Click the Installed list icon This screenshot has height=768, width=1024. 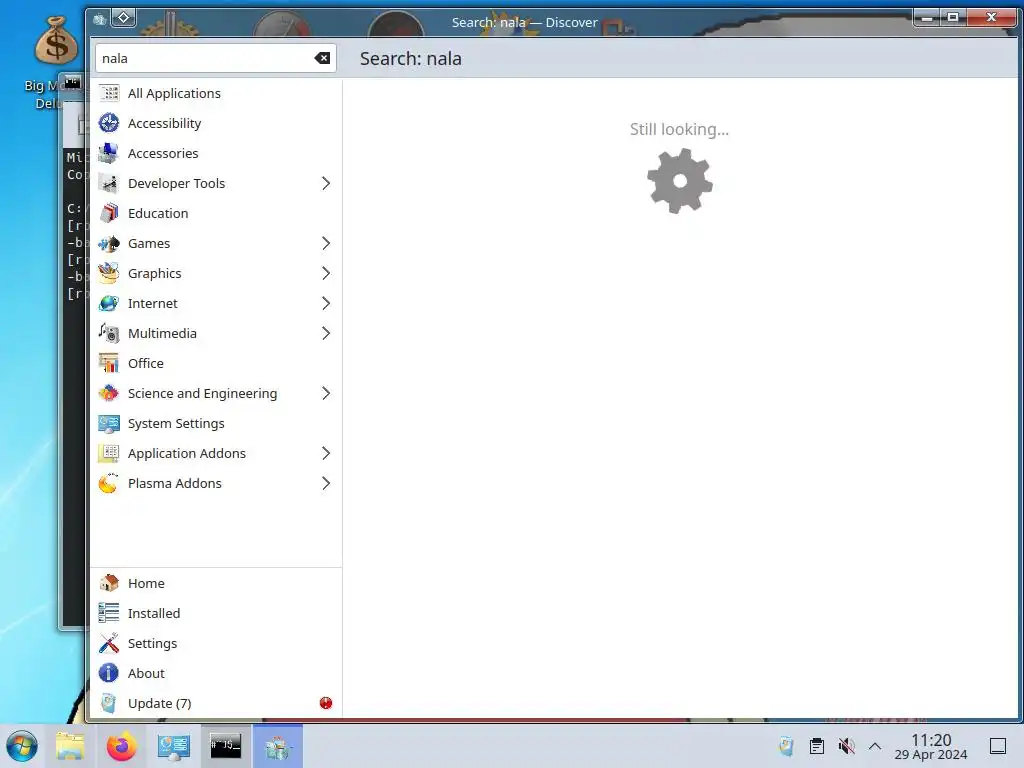point(108,613)
